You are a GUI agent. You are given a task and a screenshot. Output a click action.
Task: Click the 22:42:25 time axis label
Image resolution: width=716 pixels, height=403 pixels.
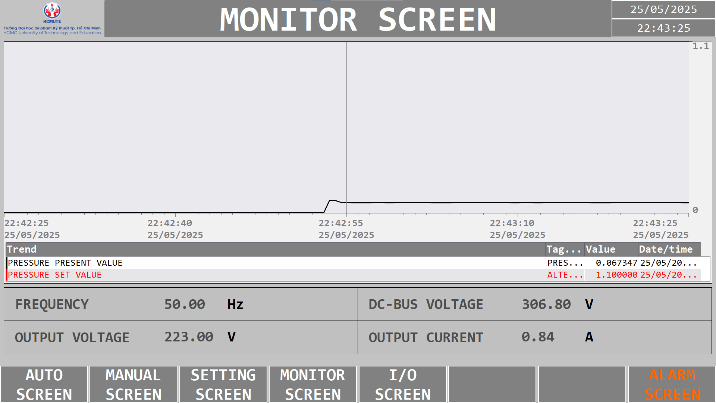point(26,223)
